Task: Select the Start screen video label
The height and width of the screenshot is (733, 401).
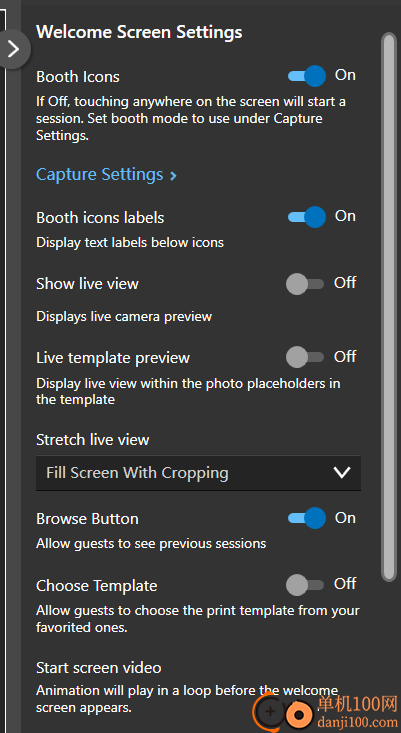Action: tap(99, 668)
